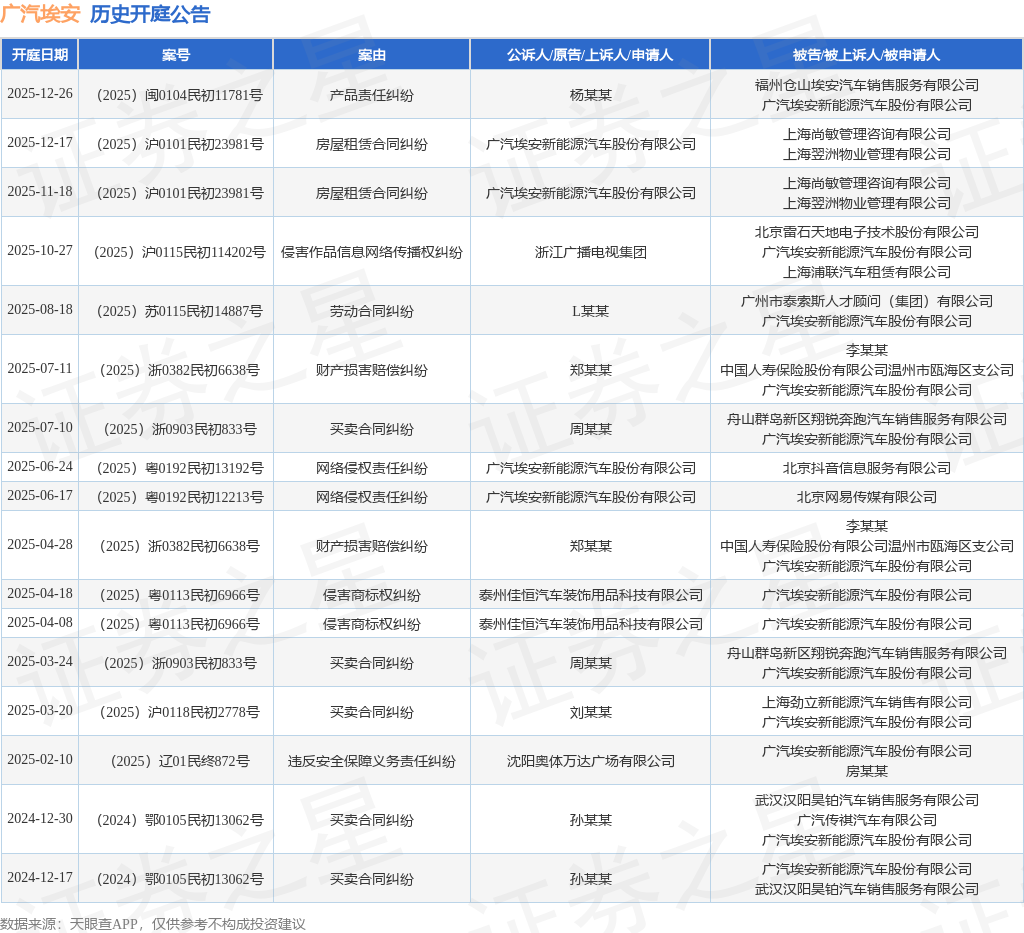Image resolution: width=1024 pixels, height=933 pixels.
Task: Click the date 2024-12-17
Action: click(40, 877)
